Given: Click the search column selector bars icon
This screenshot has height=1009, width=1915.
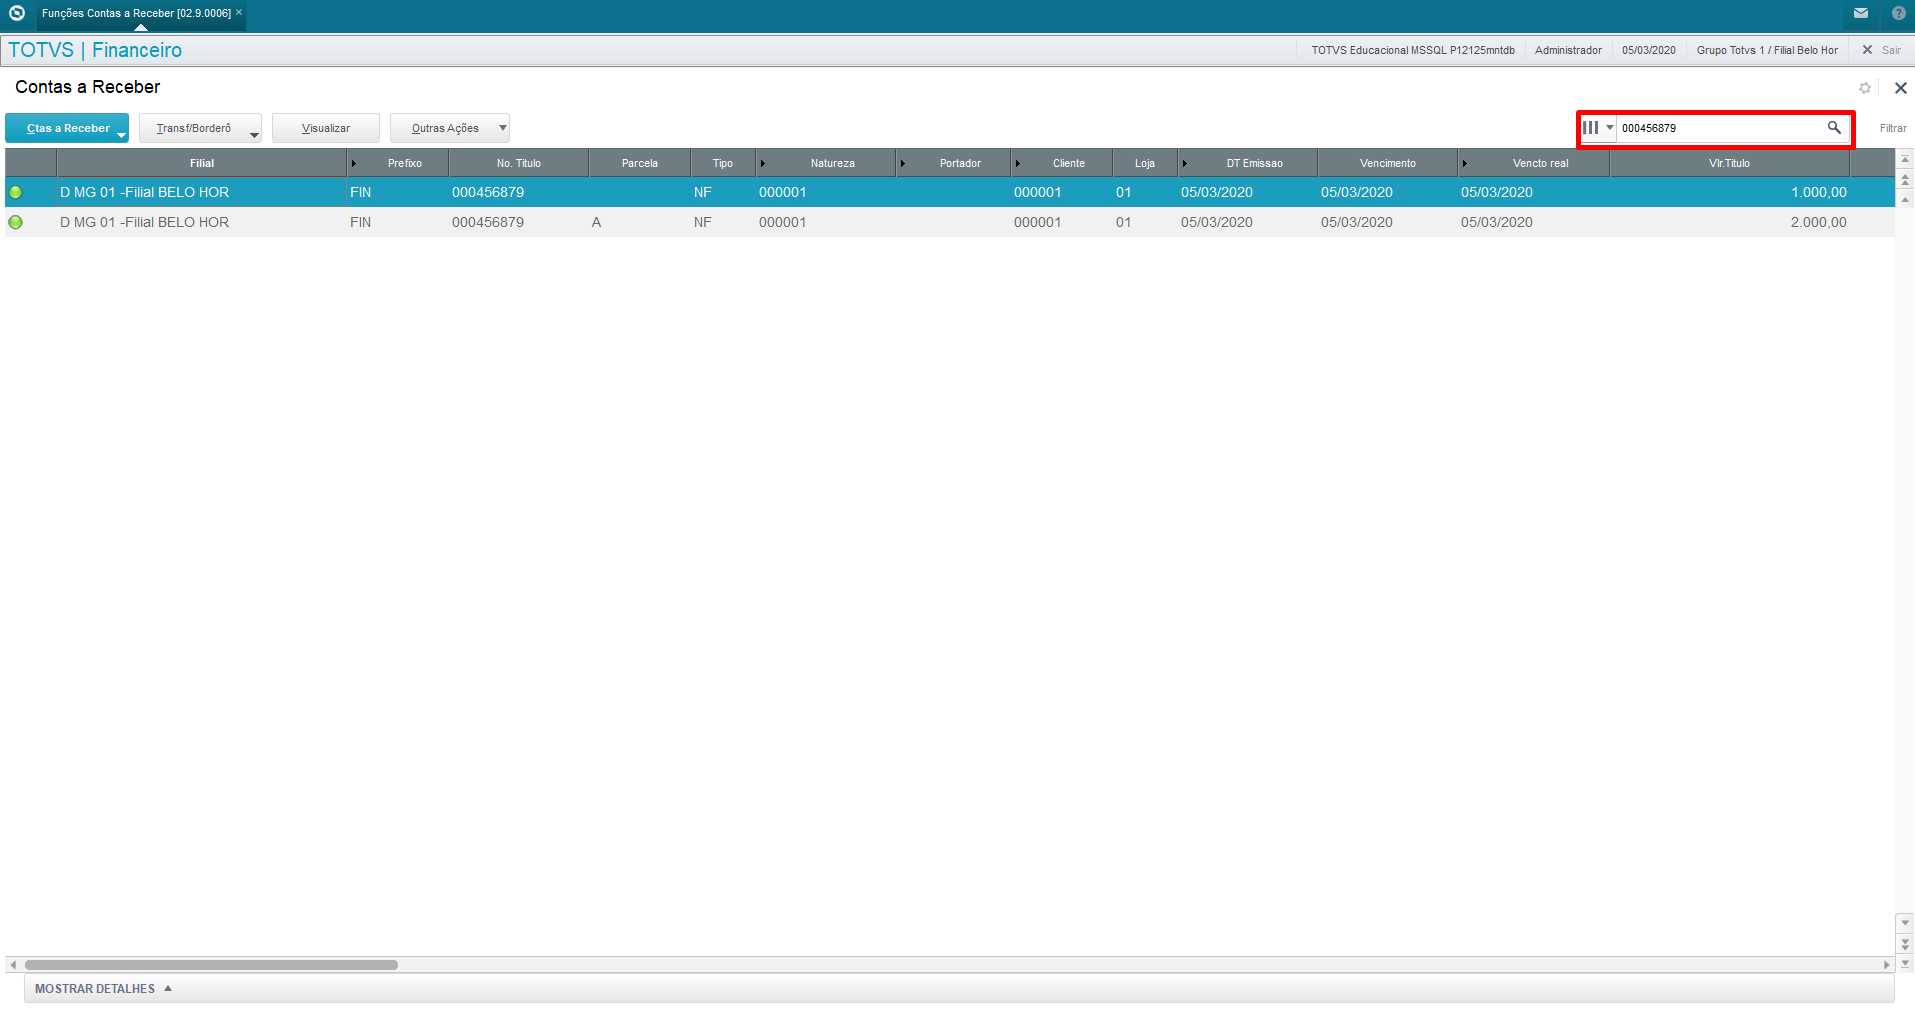Looking at the screenshot, I should (1590, 128).
